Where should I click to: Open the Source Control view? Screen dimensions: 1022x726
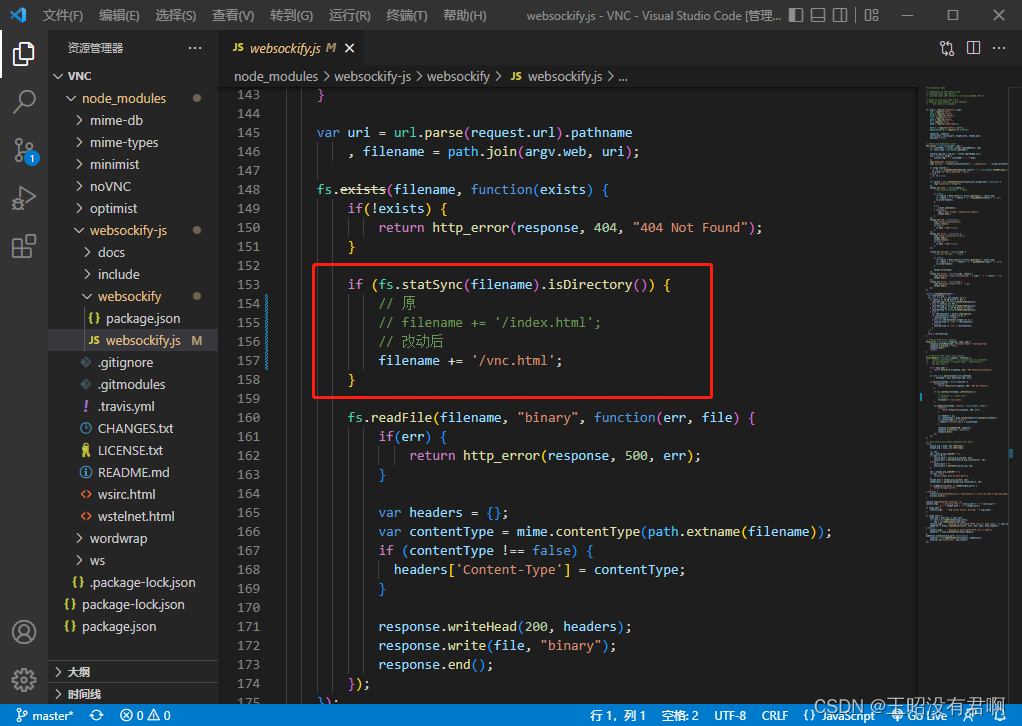pyautogui.click(x=23, y=150)
